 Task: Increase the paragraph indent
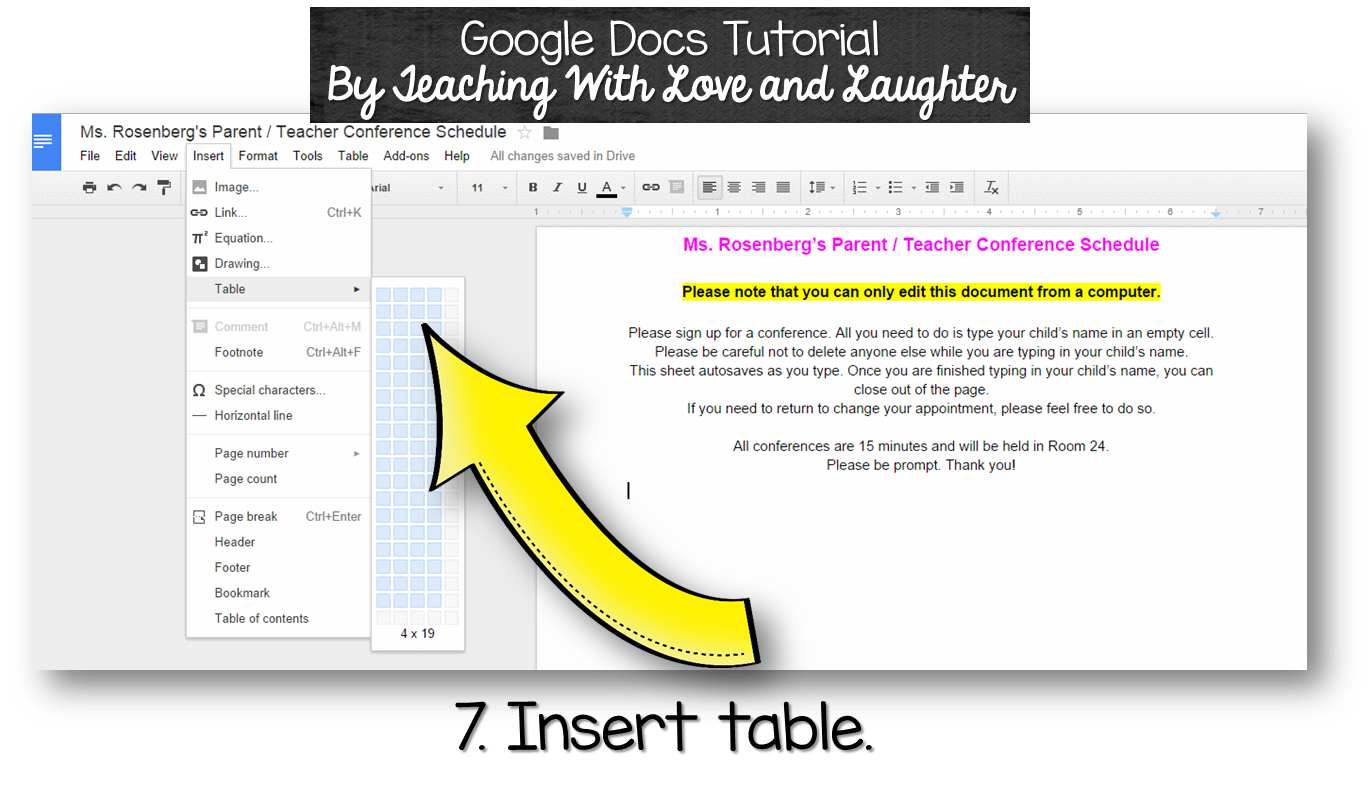point(957,187)
